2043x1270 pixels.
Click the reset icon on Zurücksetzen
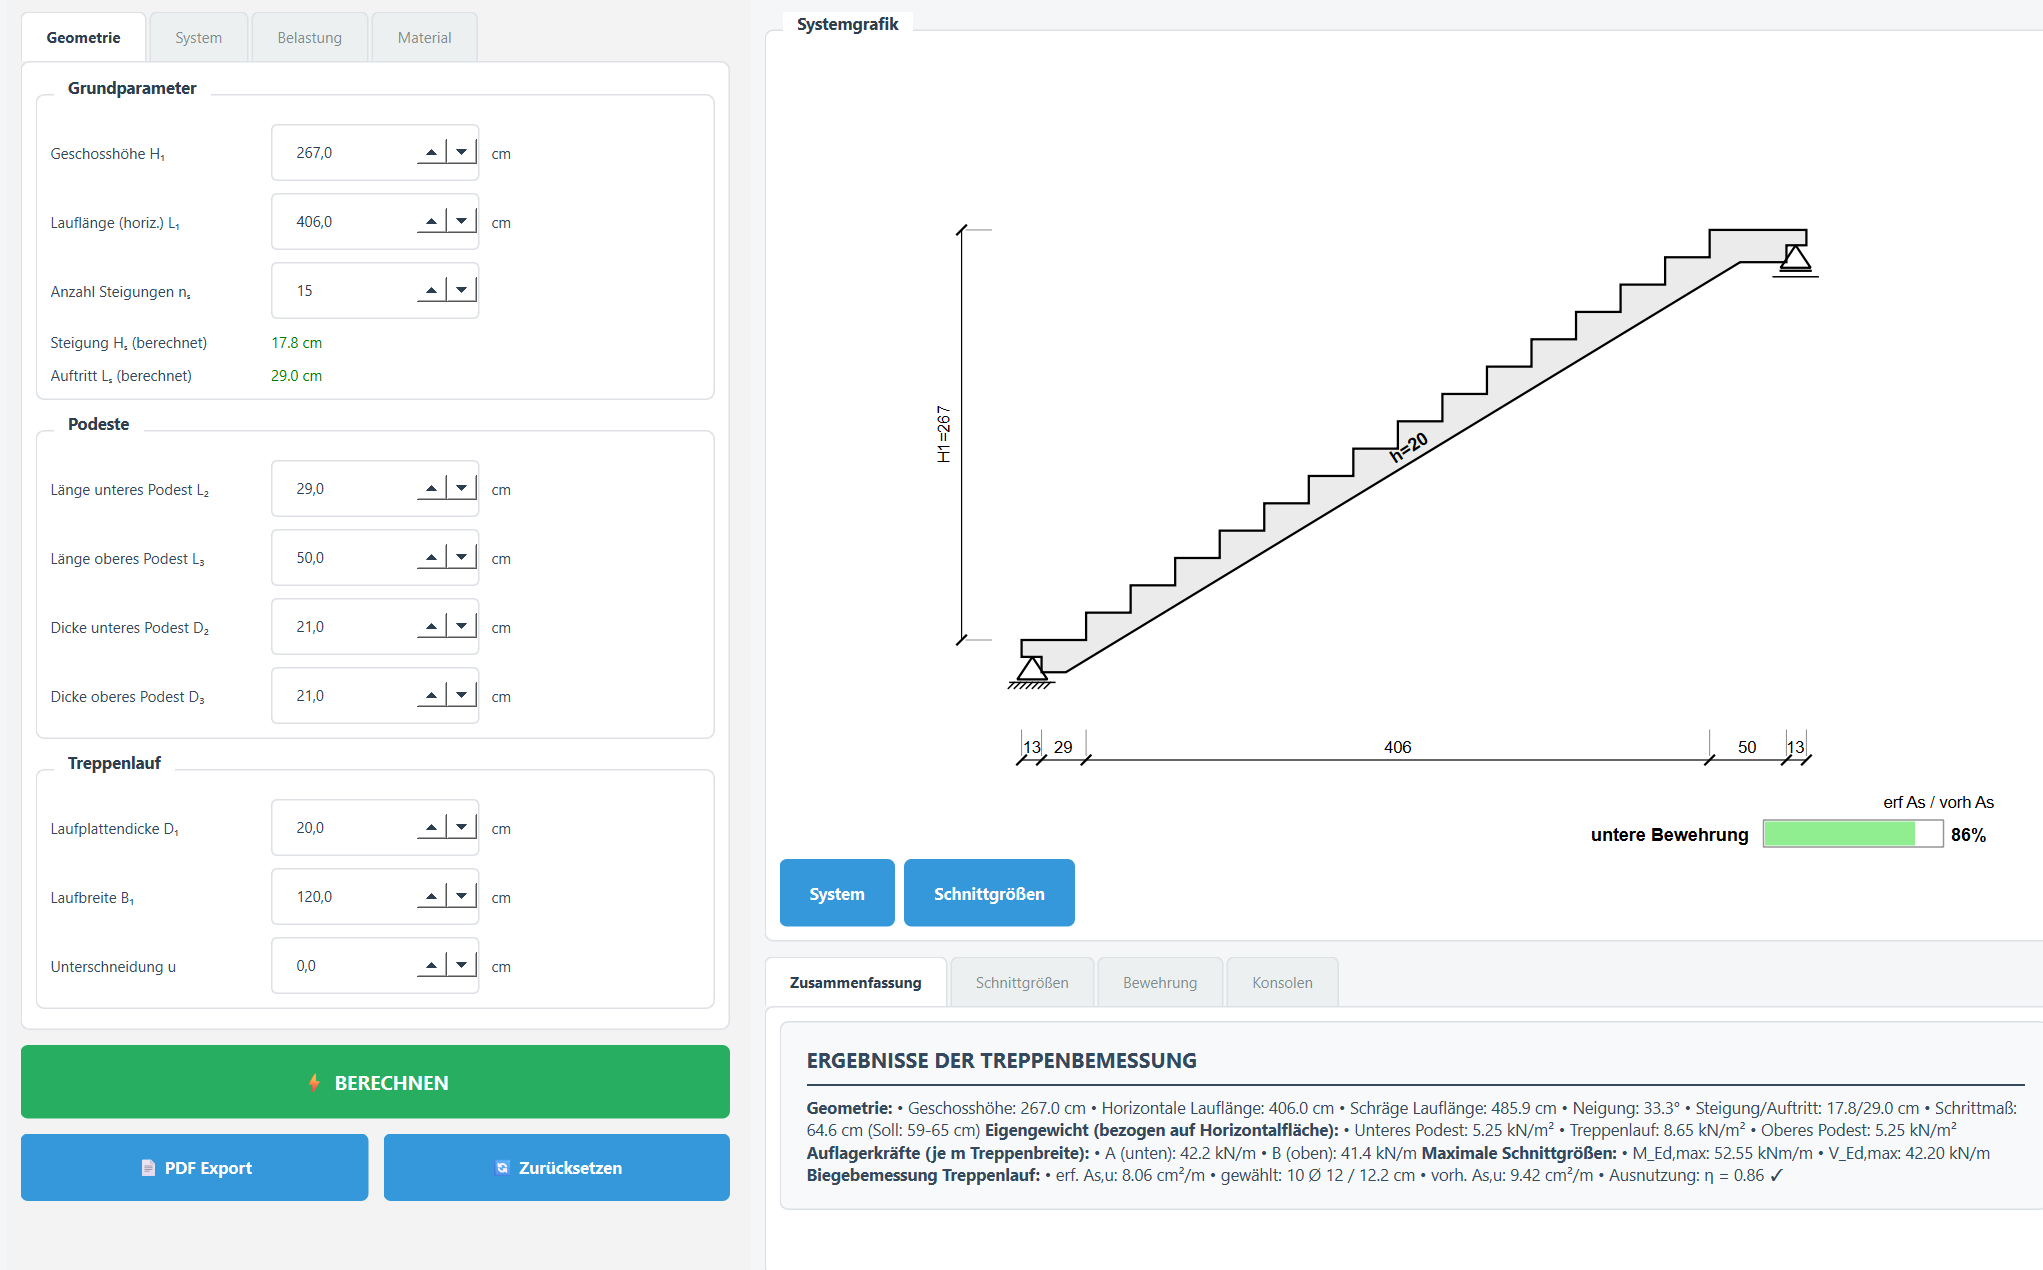coord(502,1167)
